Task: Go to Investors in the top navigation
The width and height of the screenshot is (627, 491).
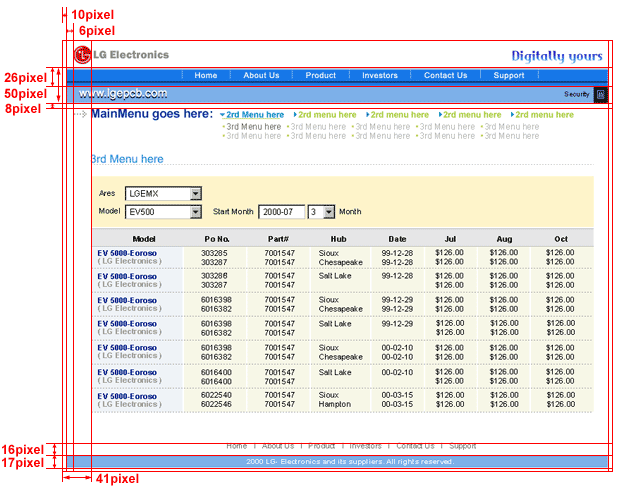Action: (x=379, y=75)
